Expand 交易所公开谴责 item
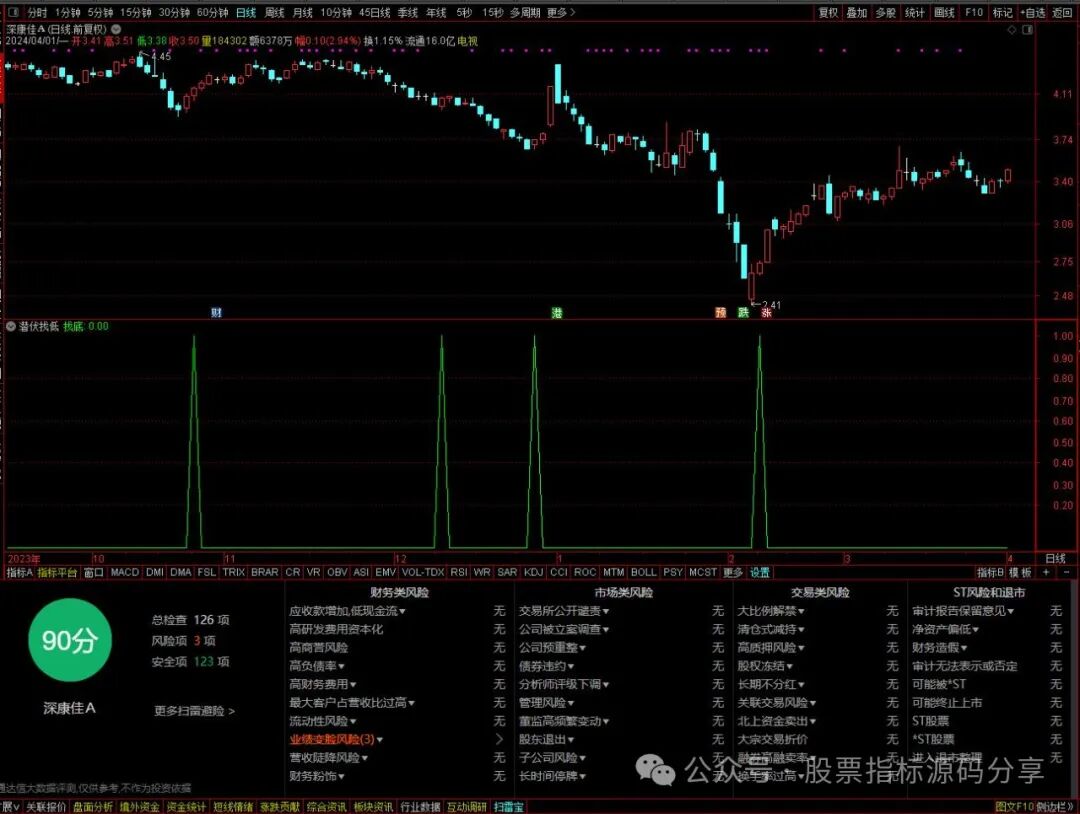1080x814 pixels. click(x=564, y=611)
